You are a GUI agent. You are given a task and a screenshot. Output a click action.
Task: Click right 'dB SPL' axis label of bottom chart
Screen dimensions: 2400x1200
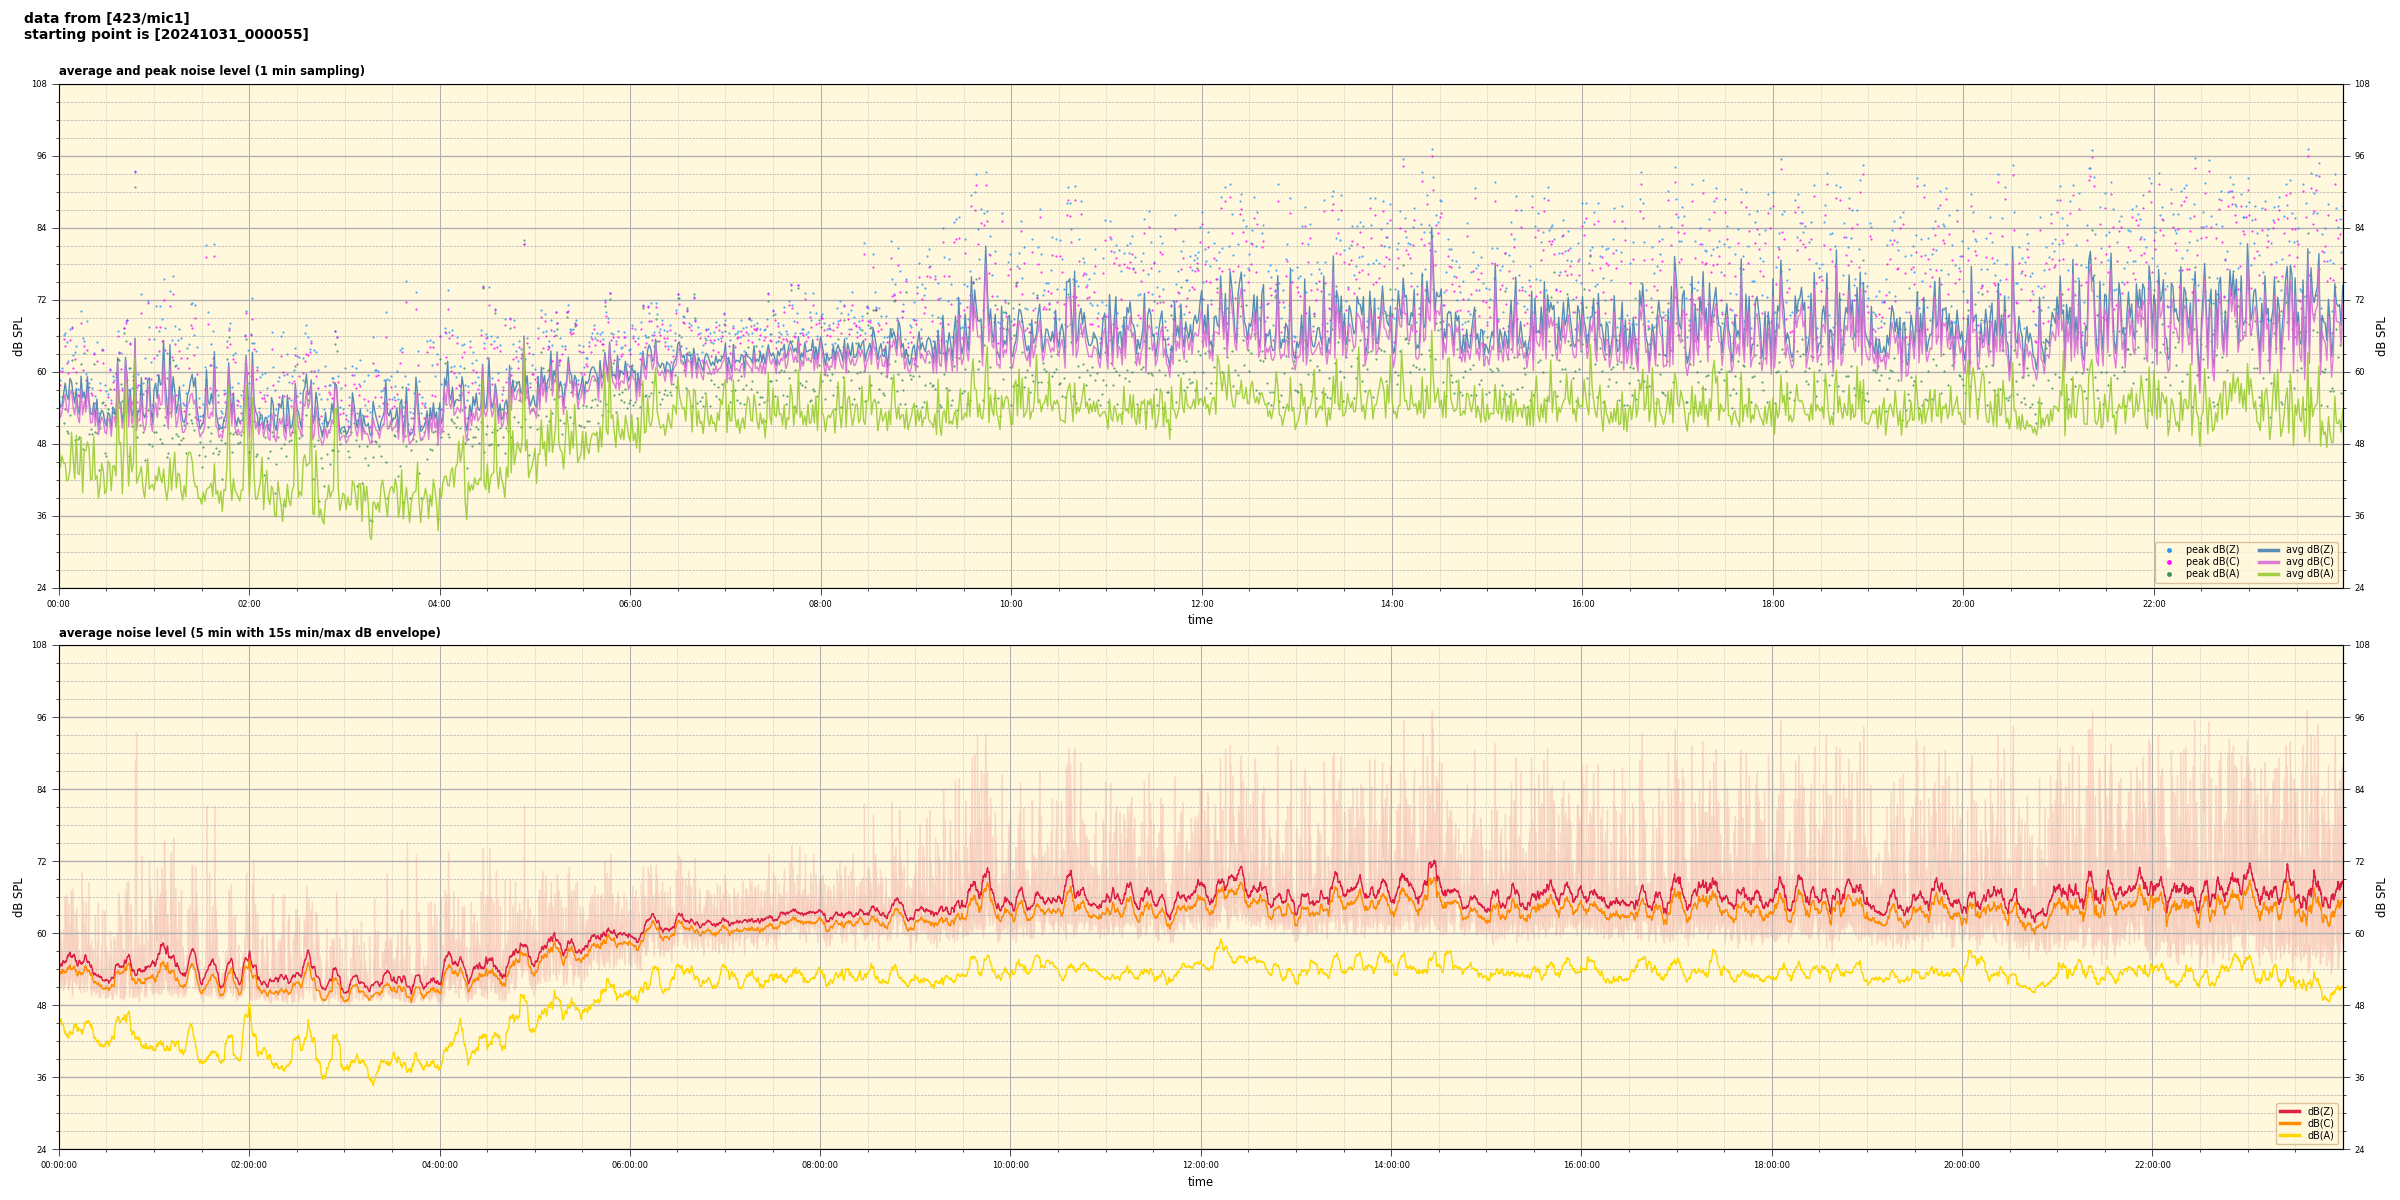[x=2381, y=897]
